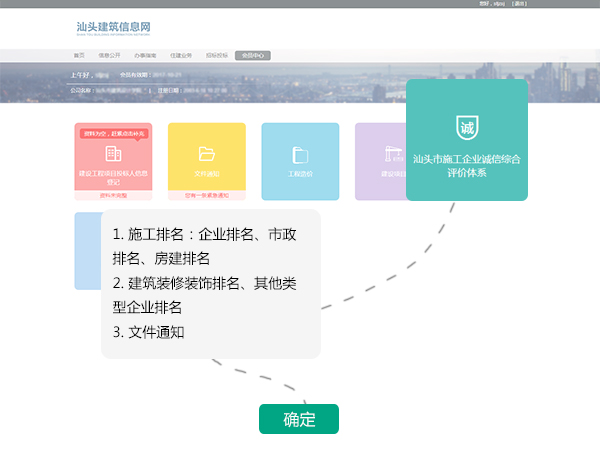Go to the 首页 tab

click(80, 55)
